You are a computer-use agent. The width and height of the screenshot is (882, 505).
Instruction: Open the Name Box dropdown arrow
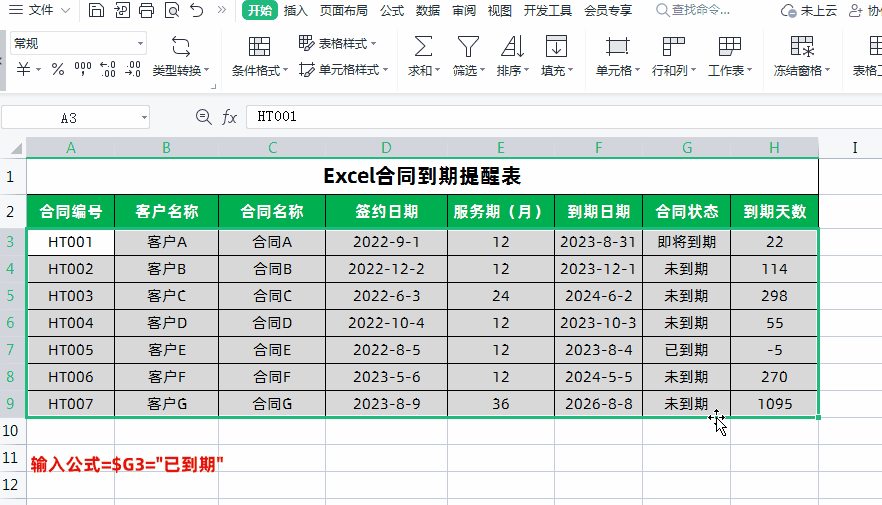(x=144, y=118)
